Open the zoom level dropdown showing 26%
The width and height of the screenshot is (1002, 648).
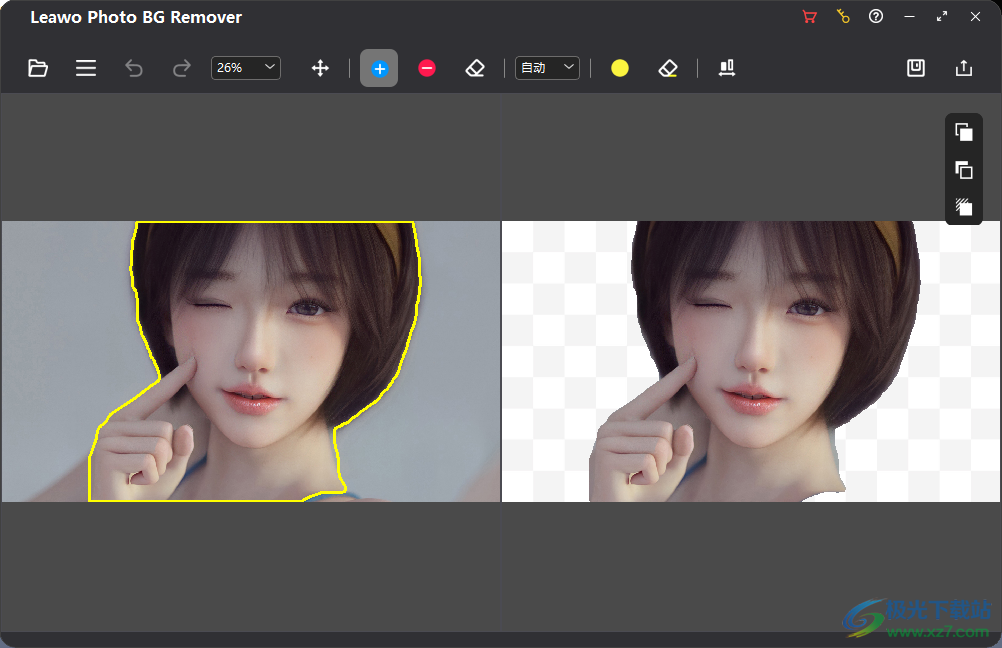[x=245, y=68]
